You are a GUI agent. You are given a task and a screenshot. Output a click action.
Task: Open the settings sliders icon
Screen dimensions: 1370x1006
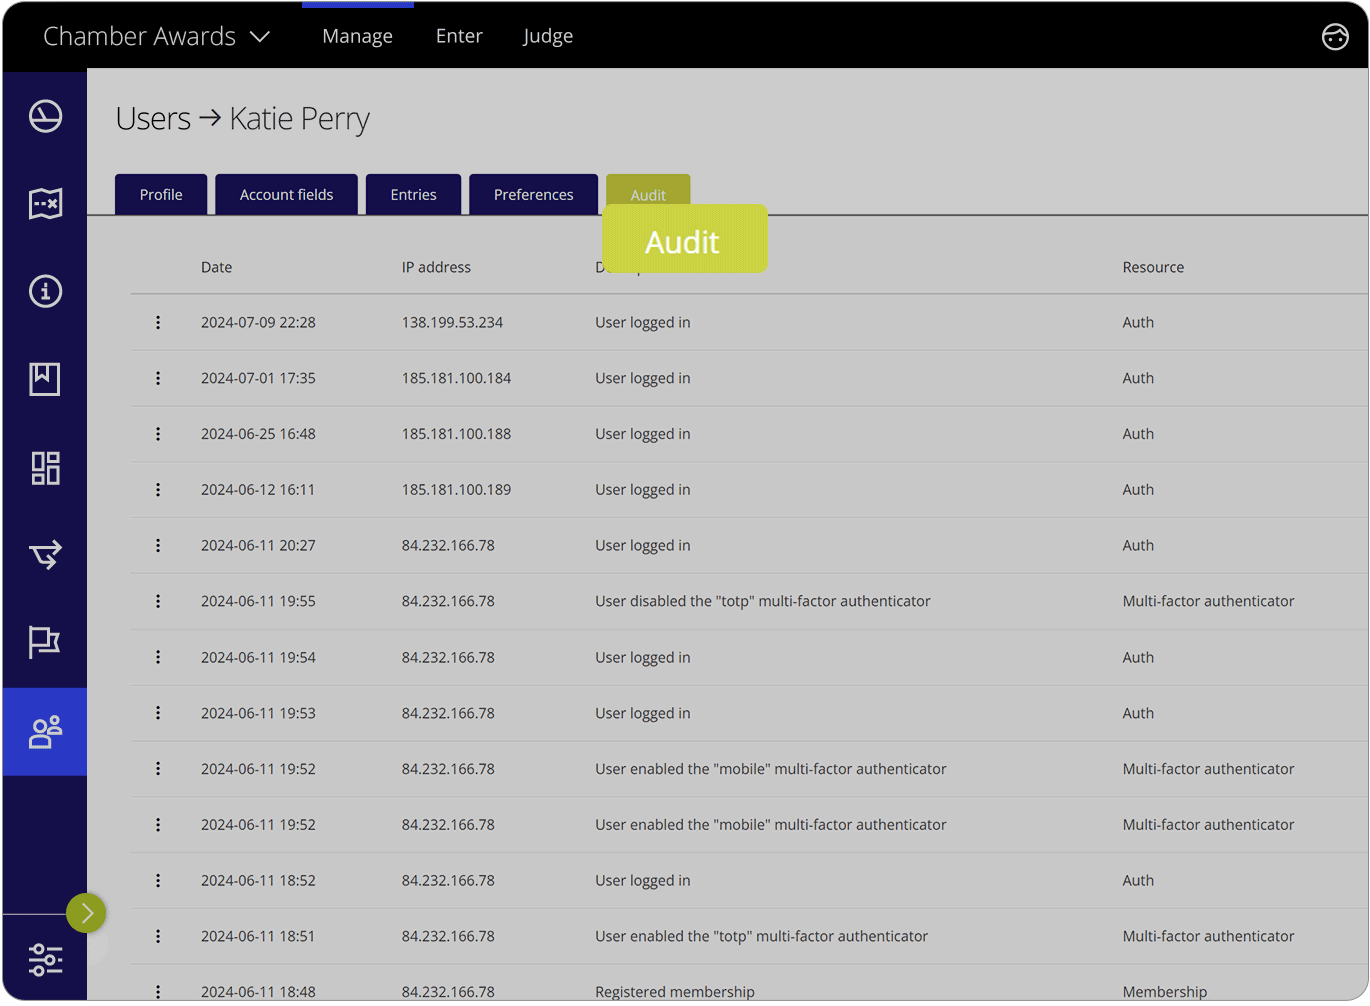(45, 960)
